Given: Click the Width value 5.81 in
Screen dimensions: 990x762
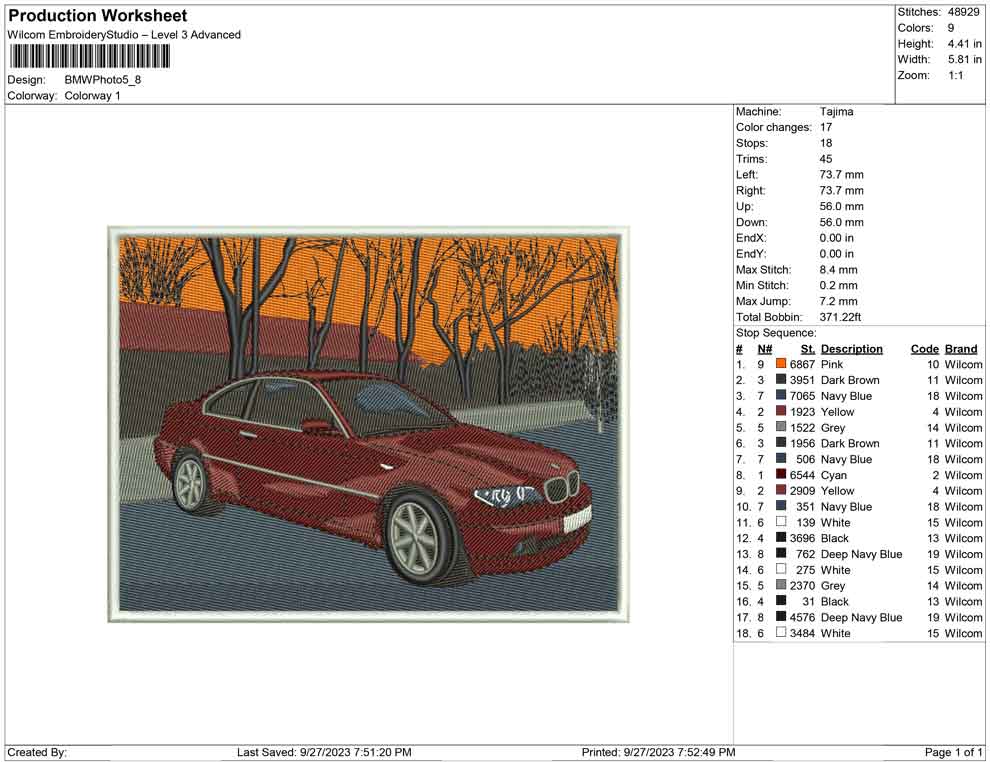Looking at the screenshot, I should (965, 59).
